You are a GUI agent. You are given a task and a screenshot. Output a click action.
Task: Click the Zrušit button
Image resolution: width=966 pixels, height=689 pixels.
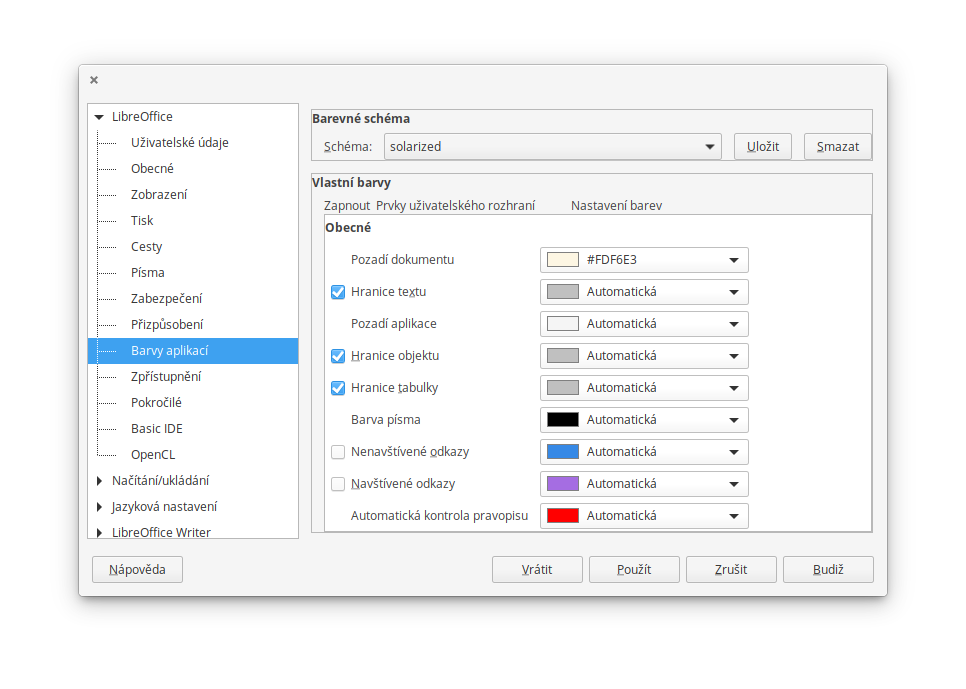click(731, 569)
